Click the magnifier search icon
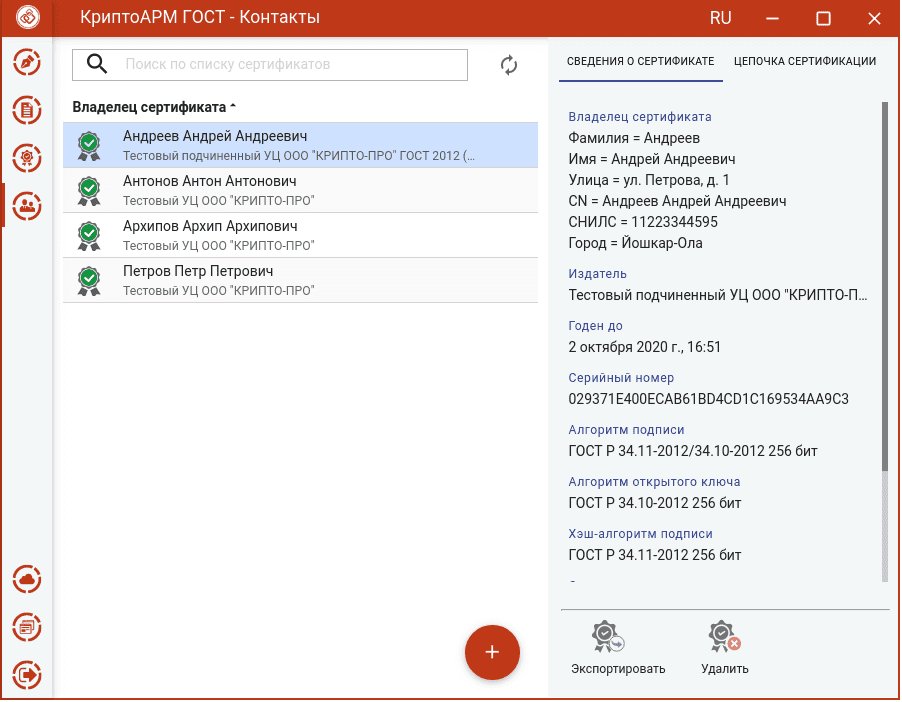 [97, 64]
